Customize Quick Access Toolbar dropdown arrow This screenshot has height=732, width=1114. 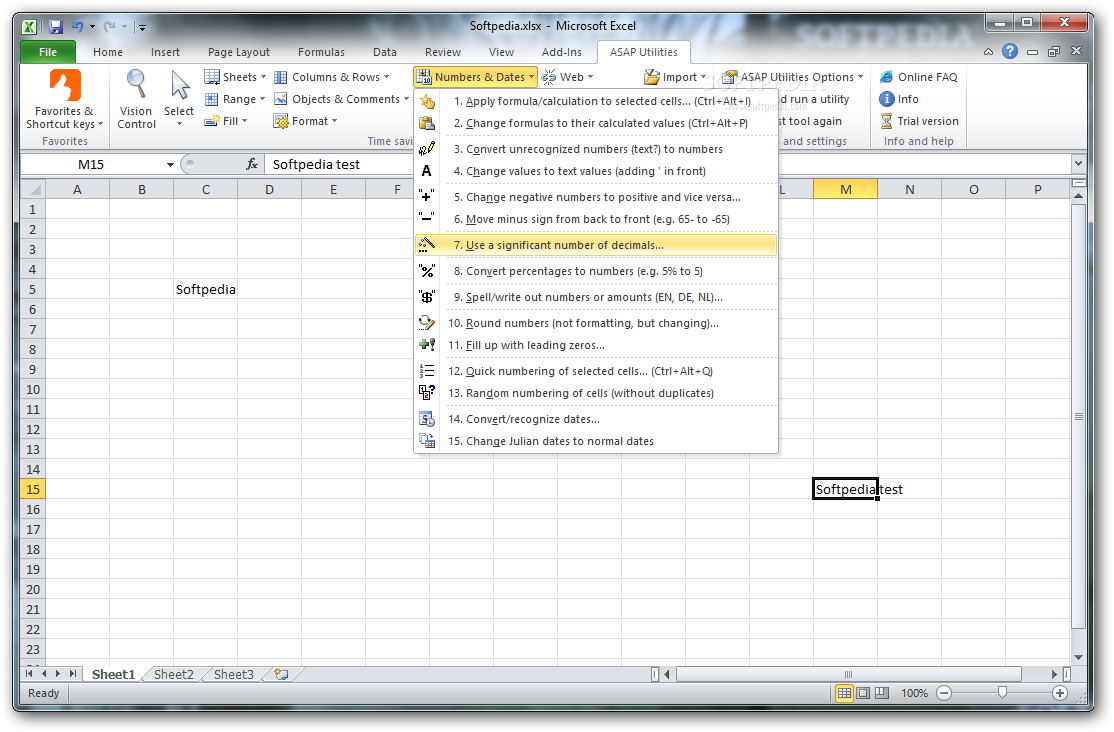(142, 28)
